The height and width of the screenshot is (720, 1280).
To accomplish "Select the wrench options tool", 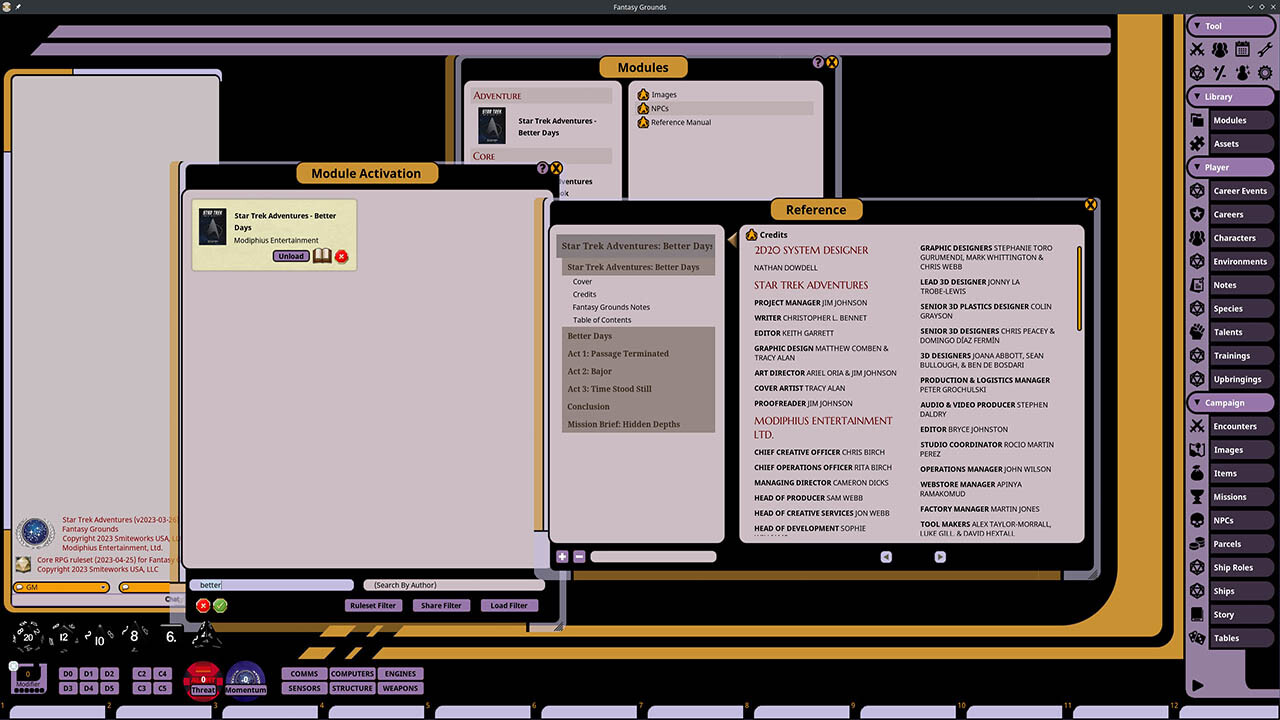I will click(1264, 48).
